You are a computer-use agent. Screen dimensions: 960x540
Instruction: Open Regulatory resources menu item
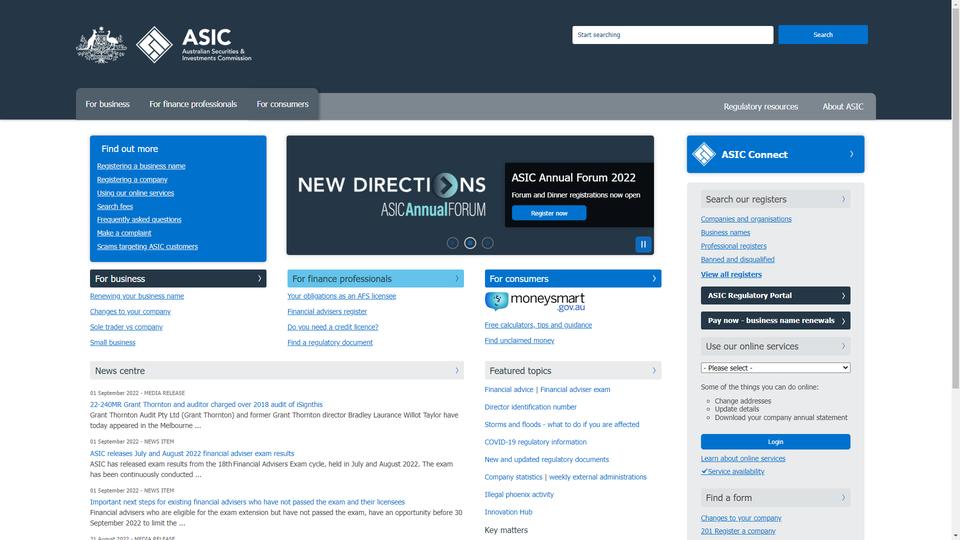(760, 107)
